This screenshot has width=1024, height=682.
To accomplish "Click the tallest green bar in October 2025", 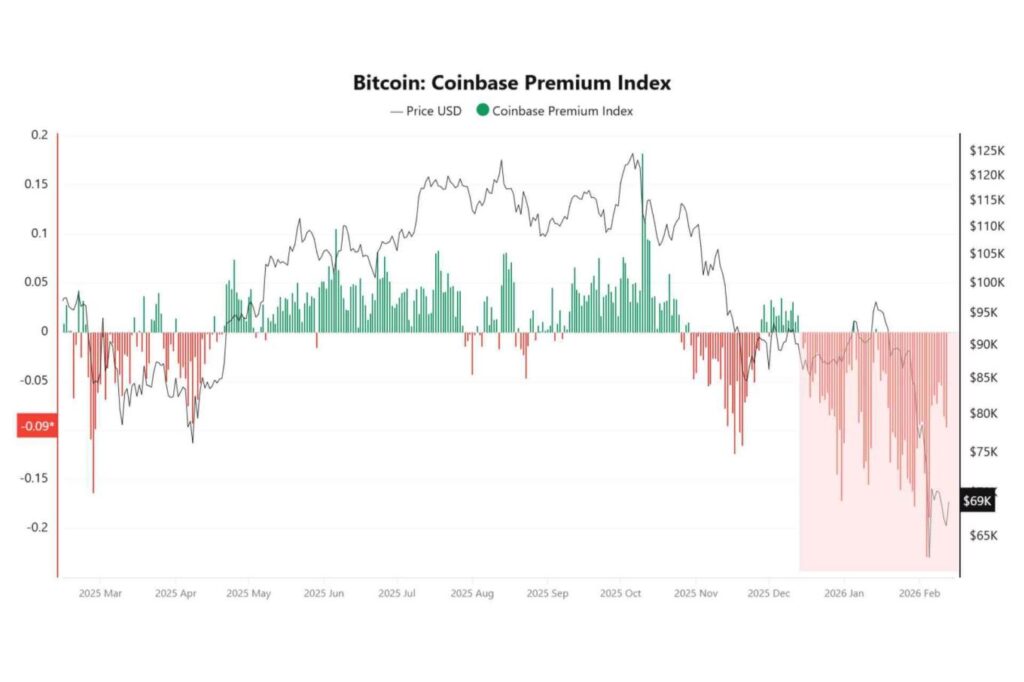I will 642,240.
